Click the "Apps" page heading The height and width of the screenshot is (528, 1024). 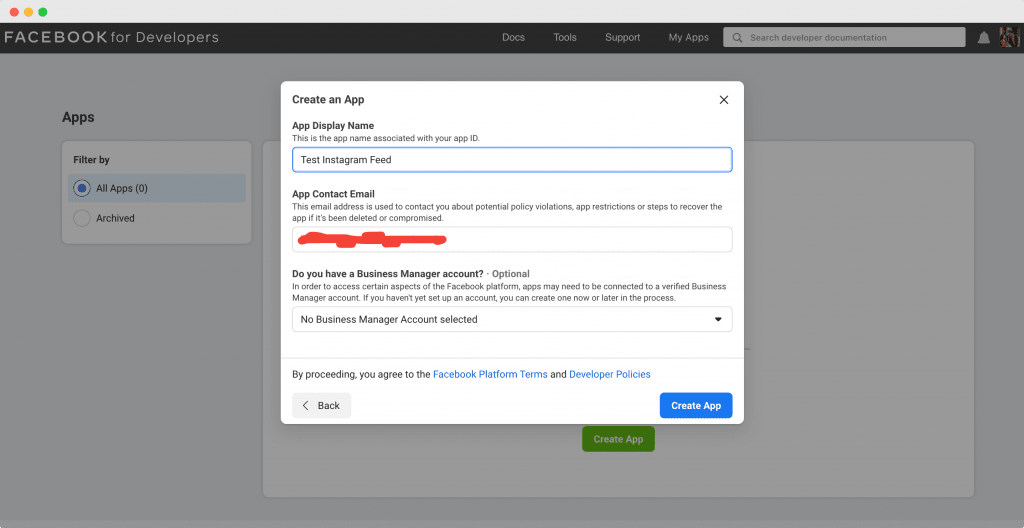click(x=78, y=118)
